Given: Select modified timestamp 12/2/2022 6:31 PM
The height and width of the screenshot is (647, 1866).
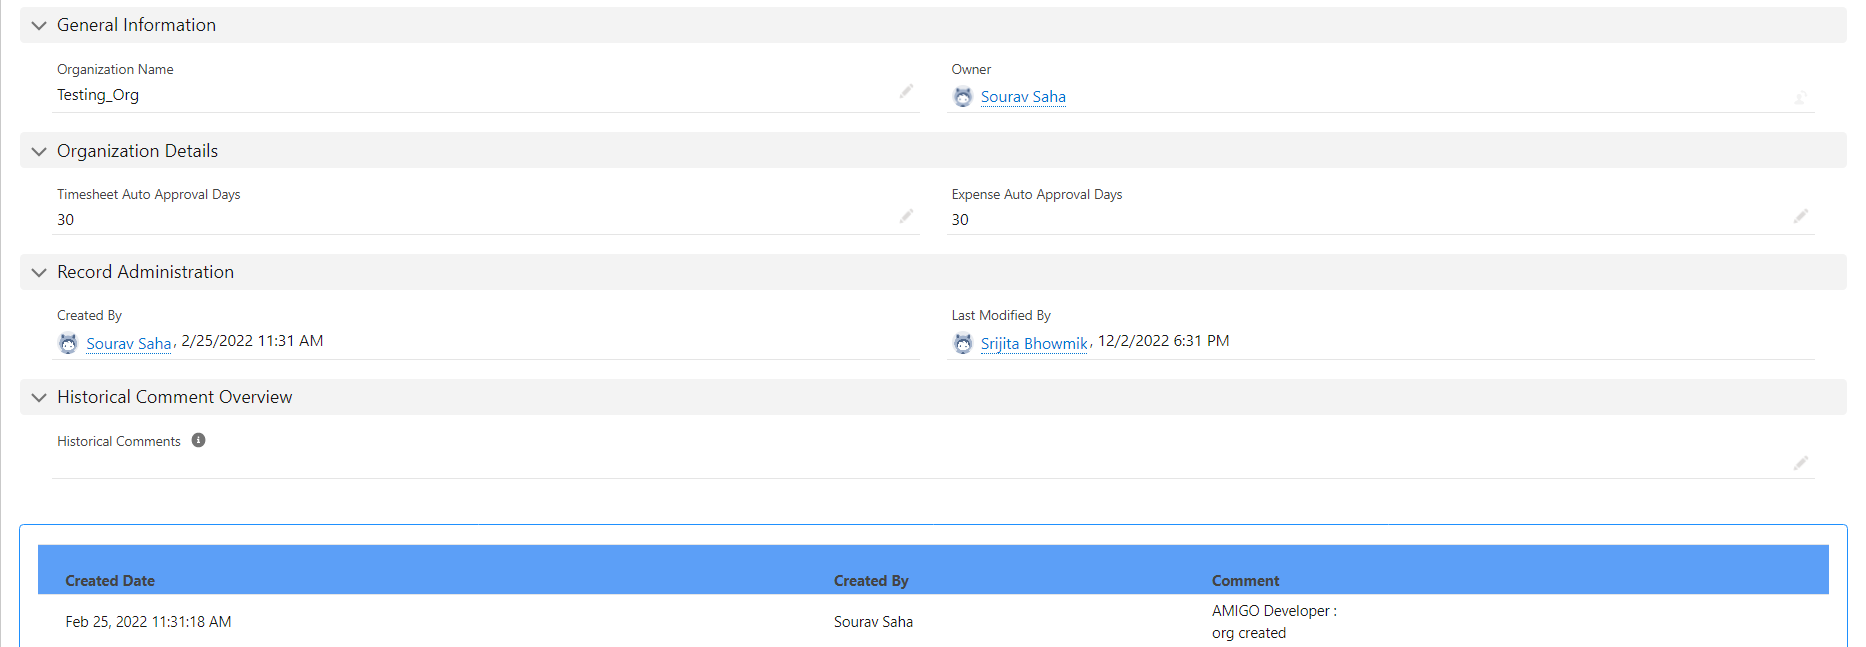Looking at the screenshot, I should (x=1163, y=341).
